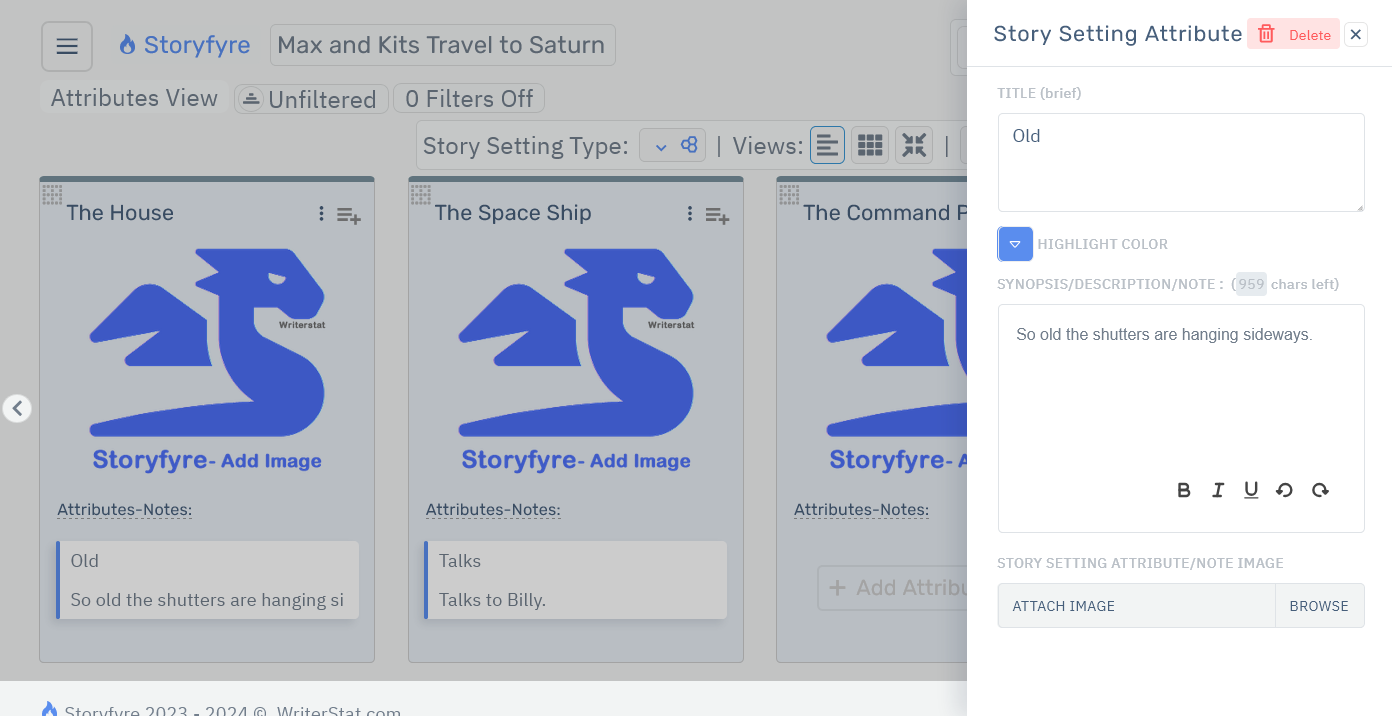Collapse the panel using the left arrow chevron
Screen dimensions: 1392x716
click(x=17, y=408)
